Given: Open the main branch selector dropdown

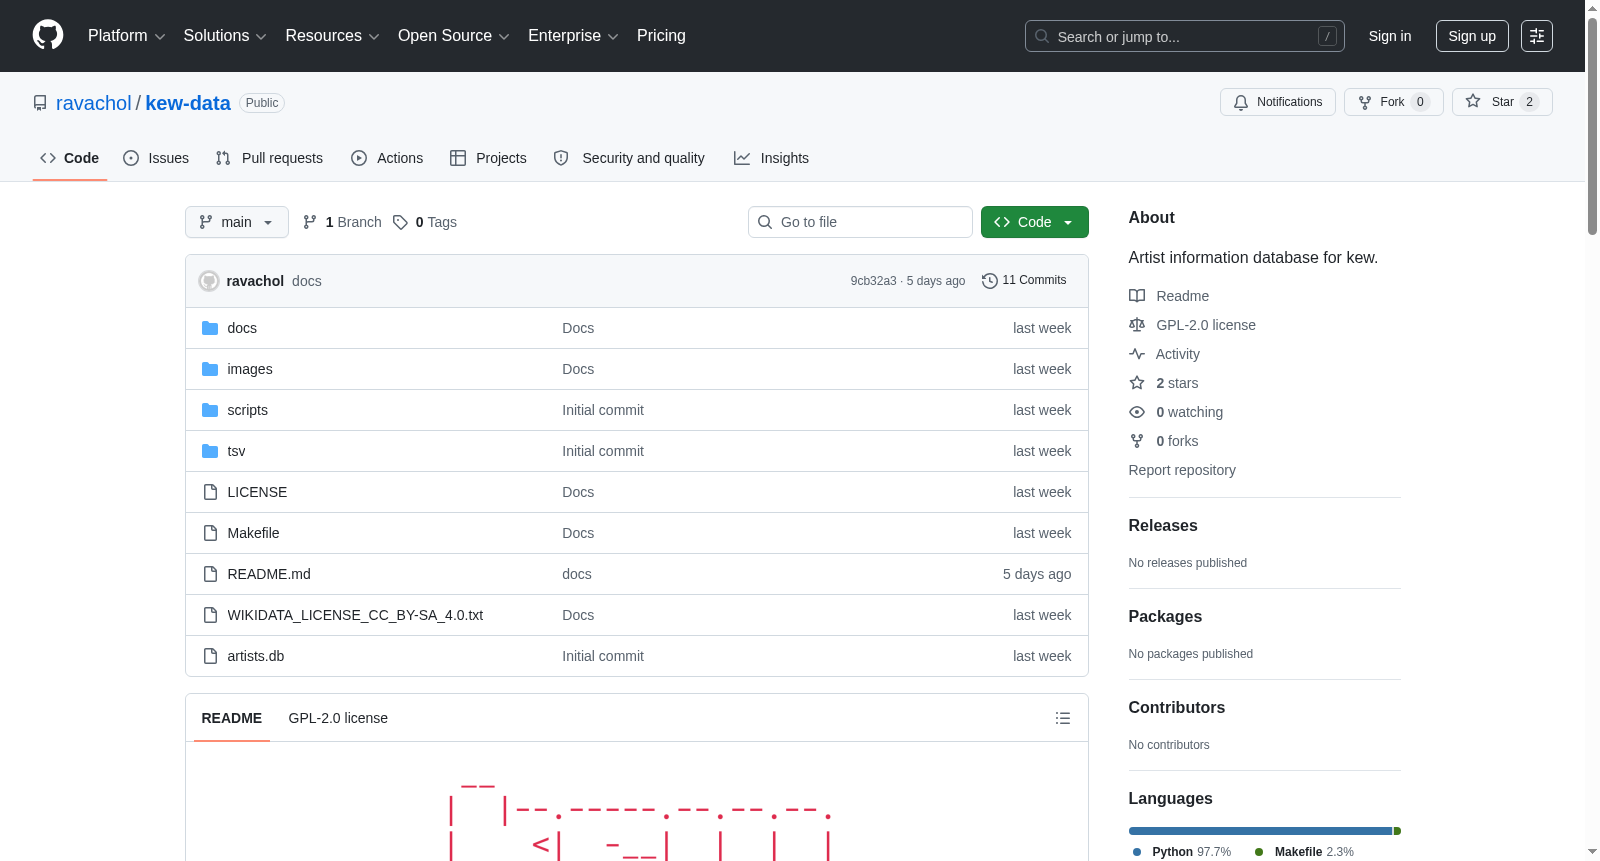Looking at the screenshot, I should coord(237,222).
